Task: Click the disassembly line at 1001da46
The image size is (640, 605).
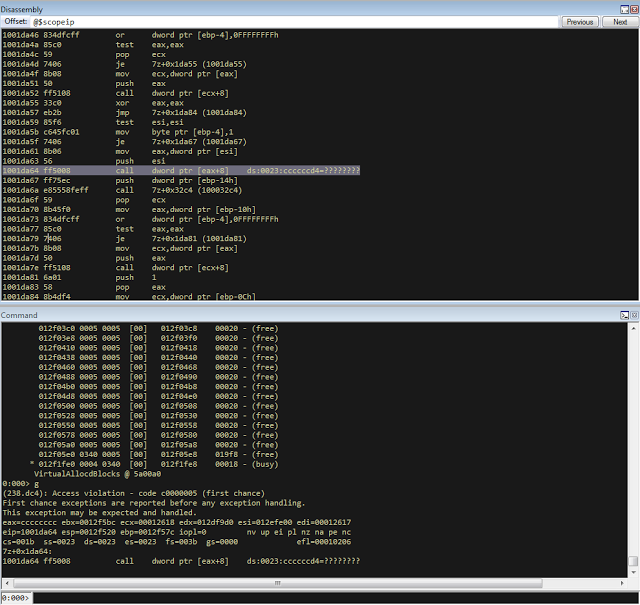Action: tap(150, 35)
